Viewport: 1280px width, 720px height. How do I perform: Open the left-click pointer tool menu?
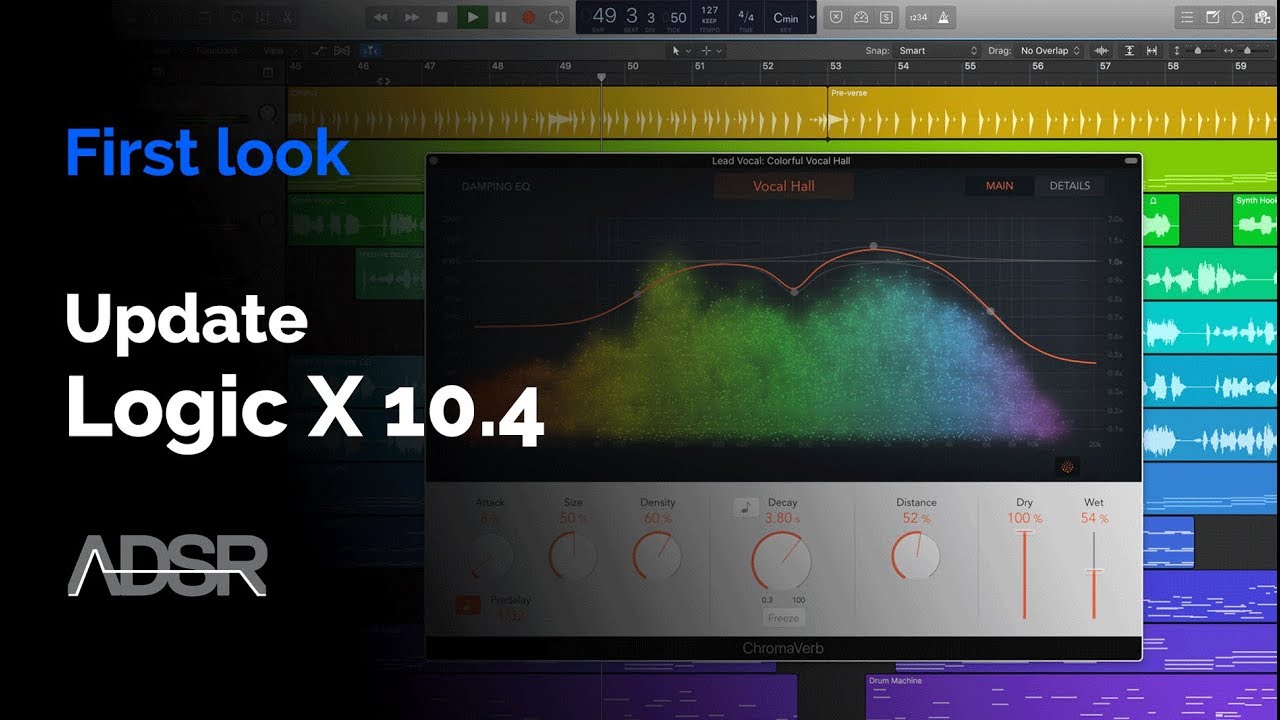(x=681, y=50)
